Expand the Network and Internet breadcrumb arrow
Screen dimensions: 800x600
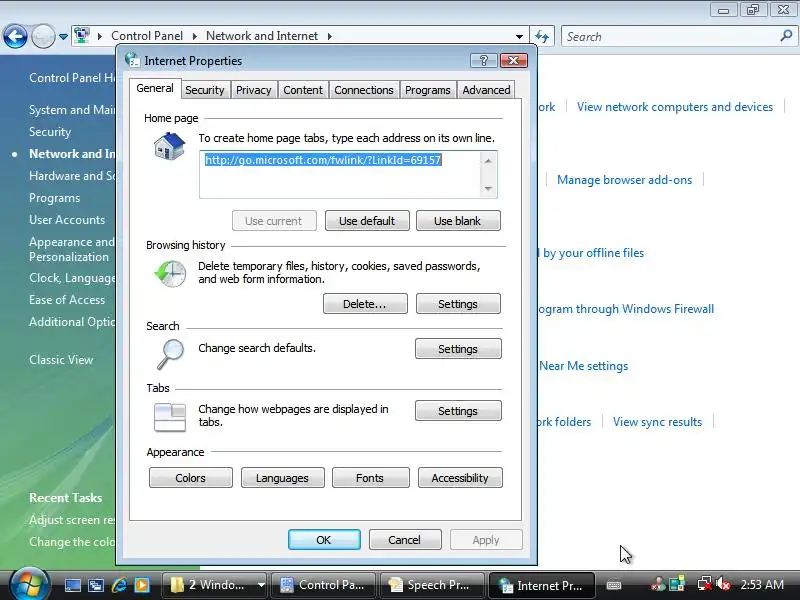[330, 36]
